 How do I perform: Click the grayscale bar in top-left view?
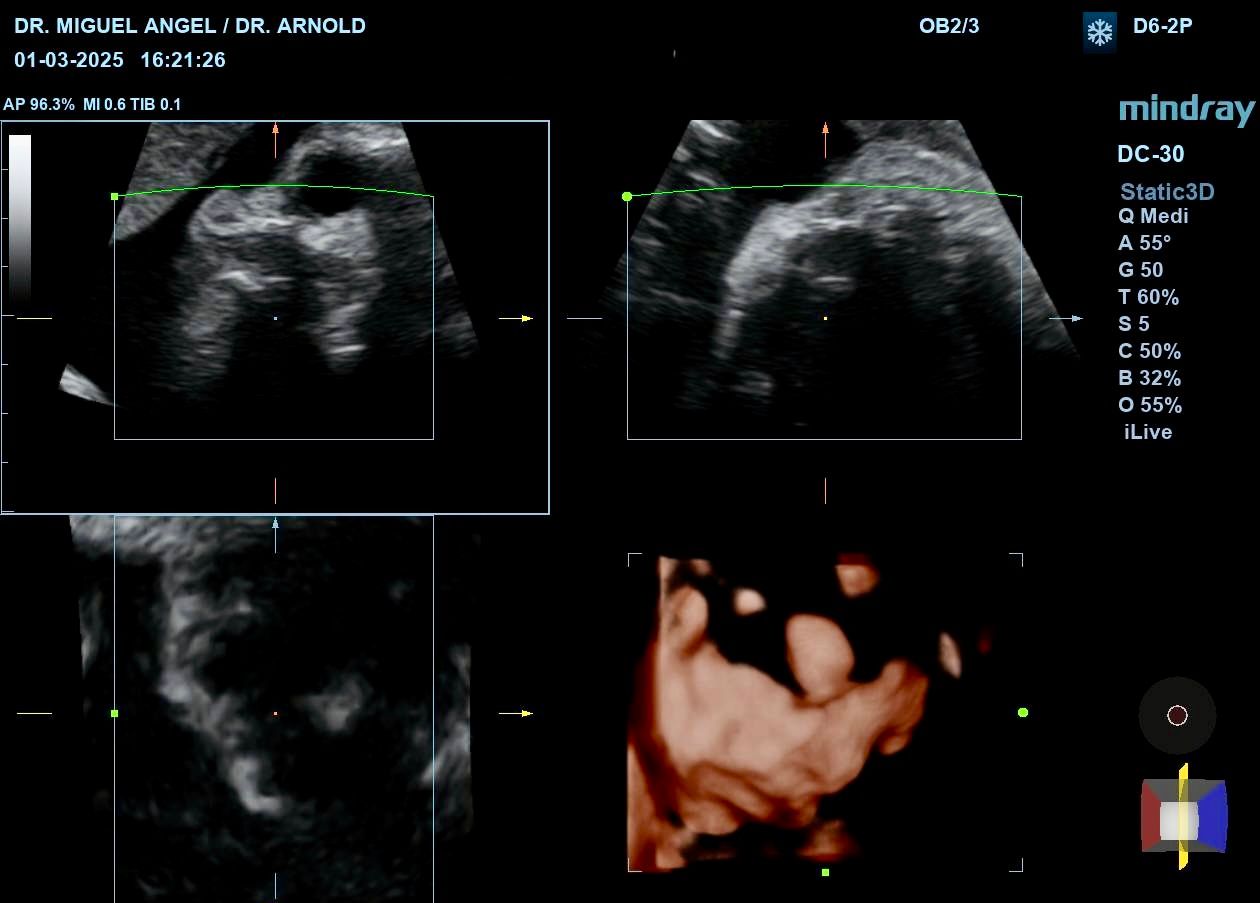(20, 218)
